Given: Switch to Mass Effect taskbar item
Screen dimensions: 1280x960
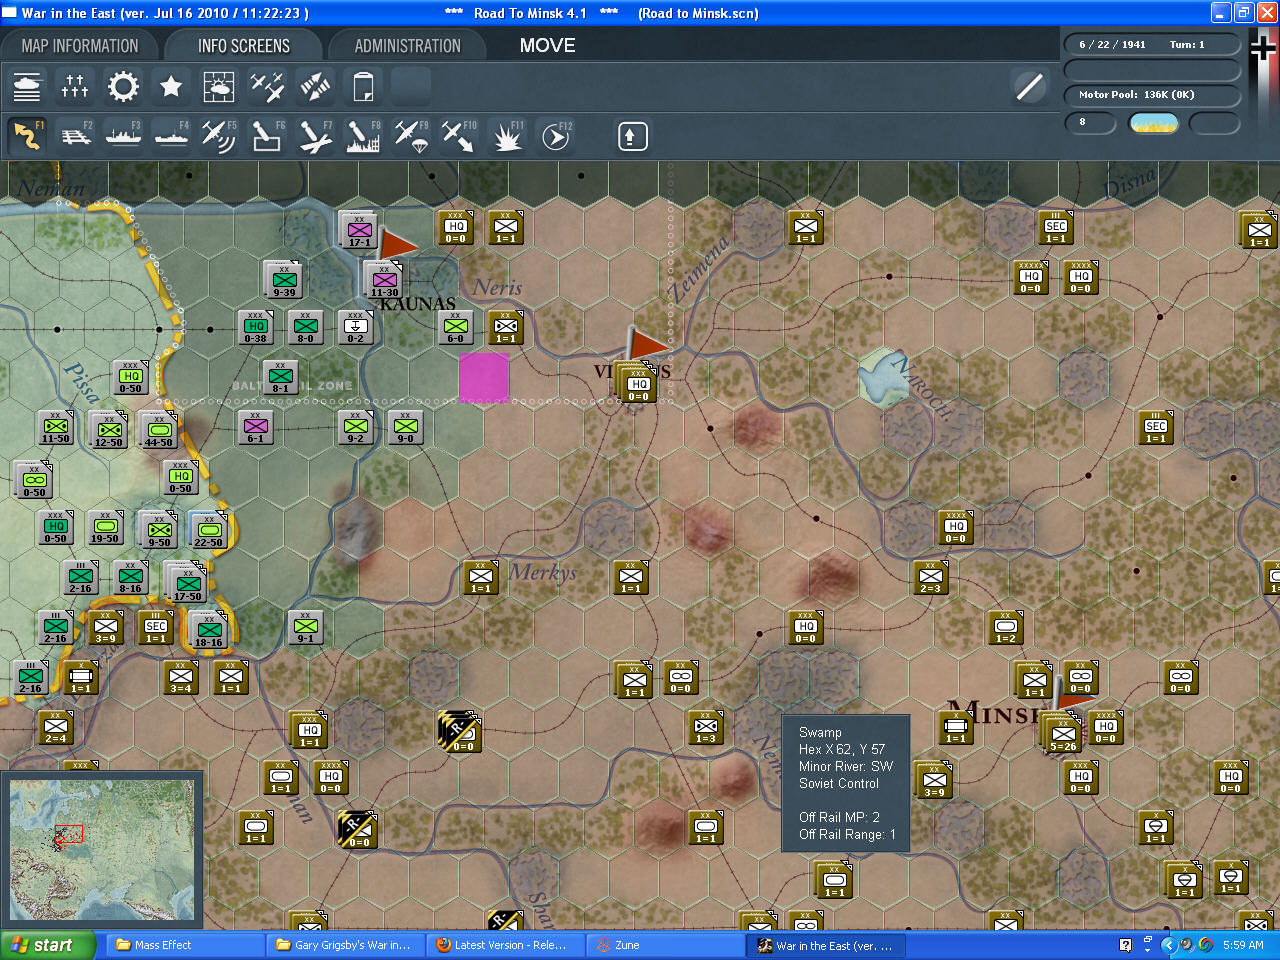Looking at the screenshot, I should pyautogui.click(x=186, y=945).
